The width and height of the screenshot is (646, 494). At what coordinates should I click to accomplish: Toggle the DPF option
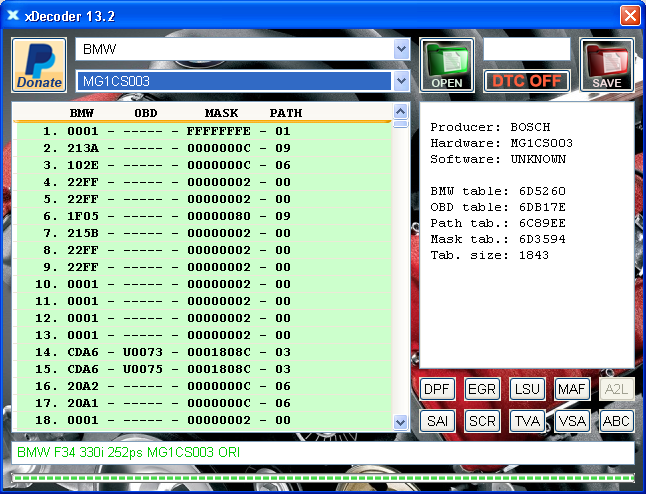pyautogui.click(x=437, y=389)
